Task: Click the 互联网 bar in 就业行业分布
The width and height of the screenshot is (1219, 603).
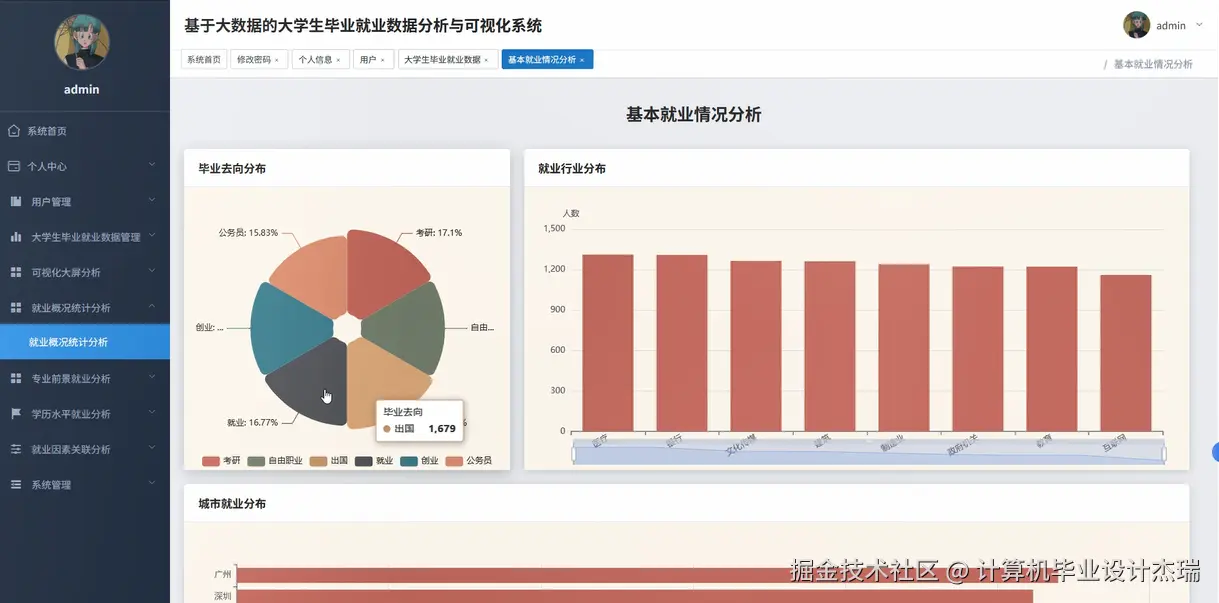Action: point(1126,353)
